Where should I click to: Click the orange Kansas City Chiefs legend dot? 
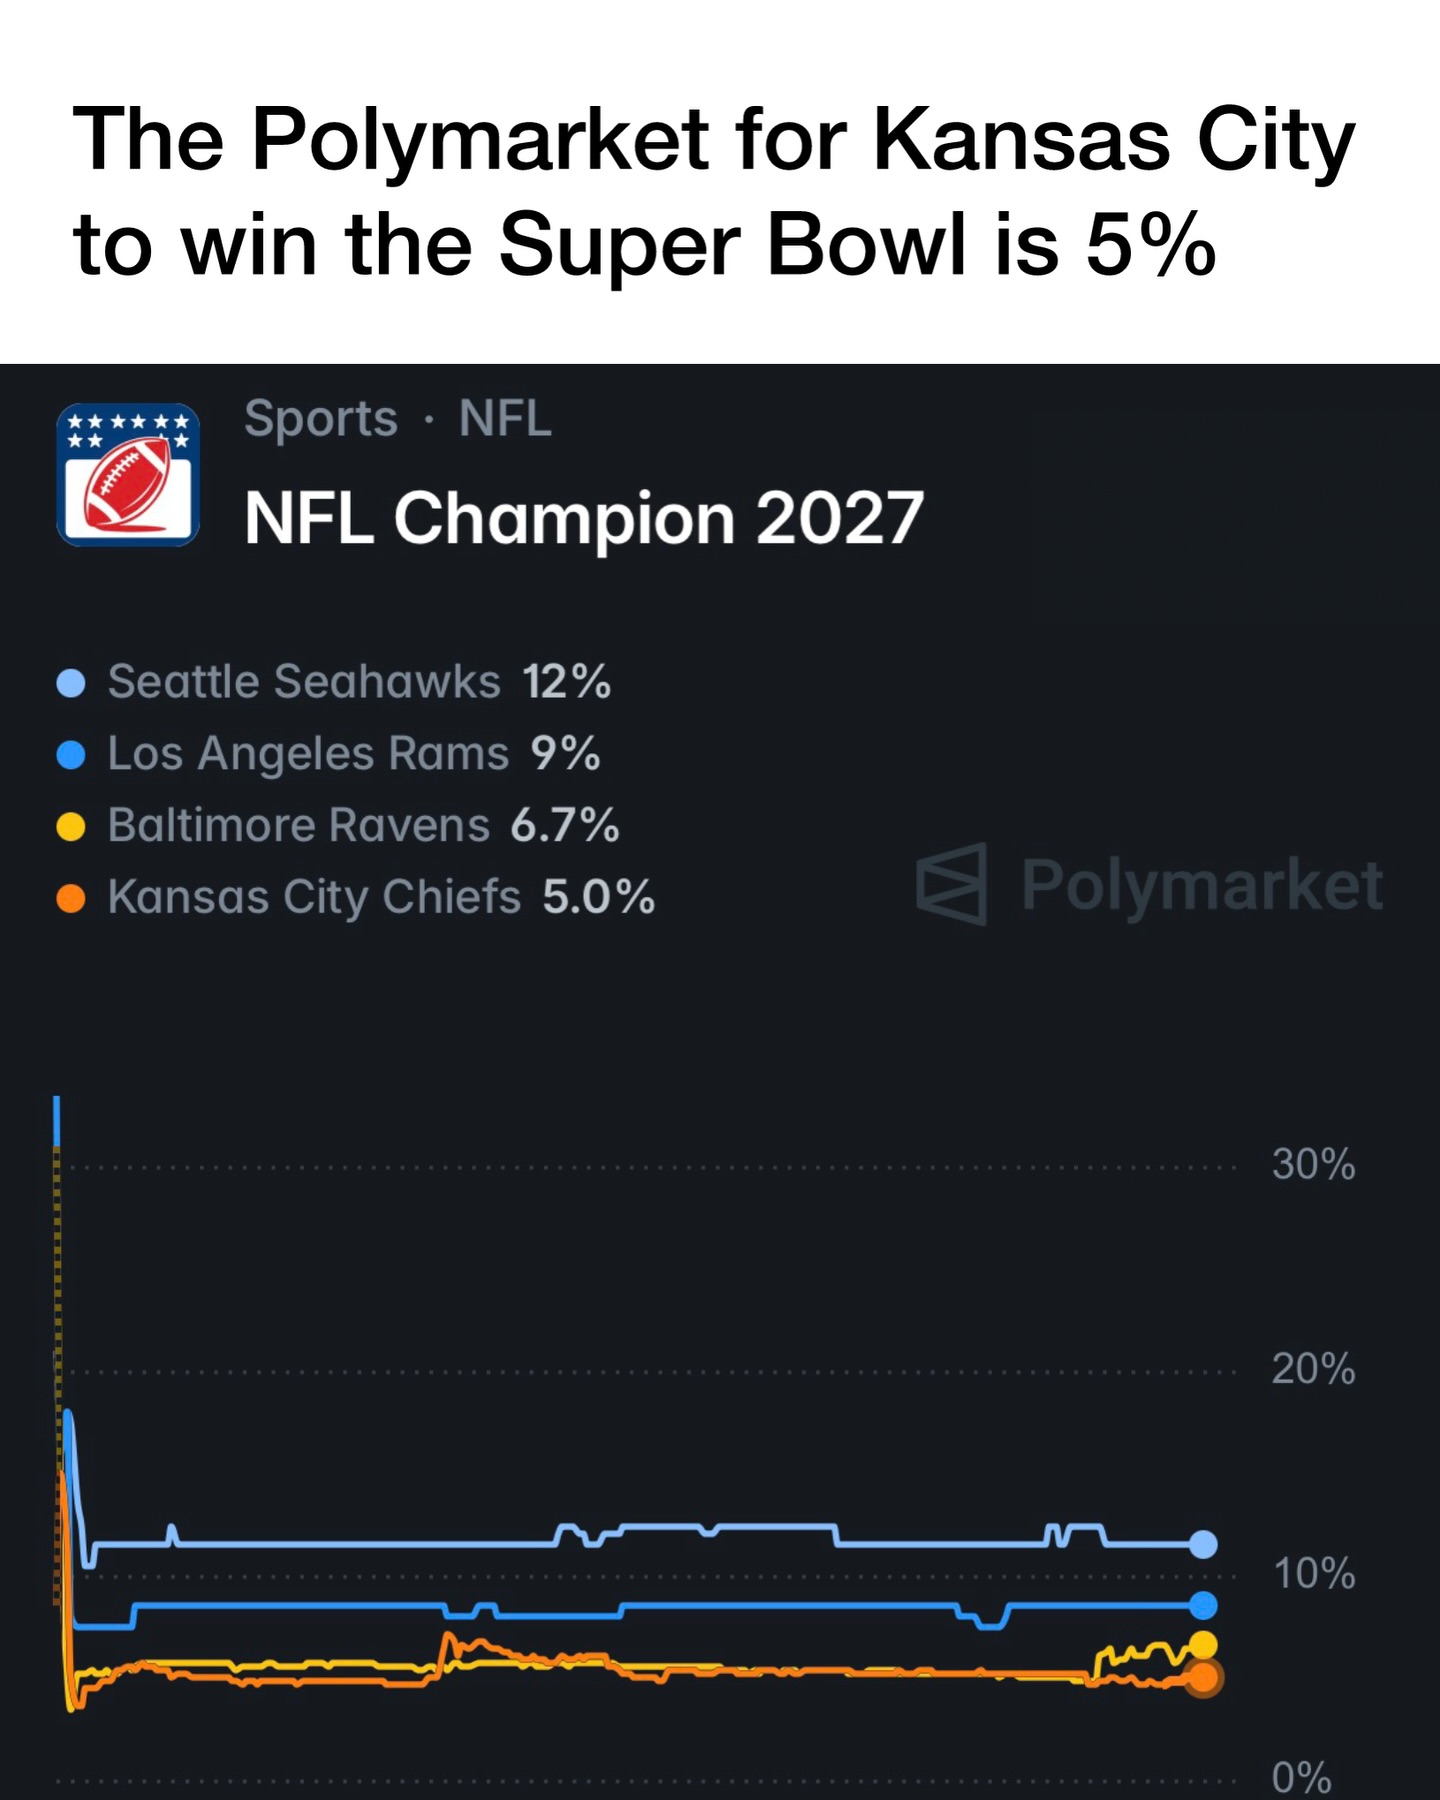point(71,898)
